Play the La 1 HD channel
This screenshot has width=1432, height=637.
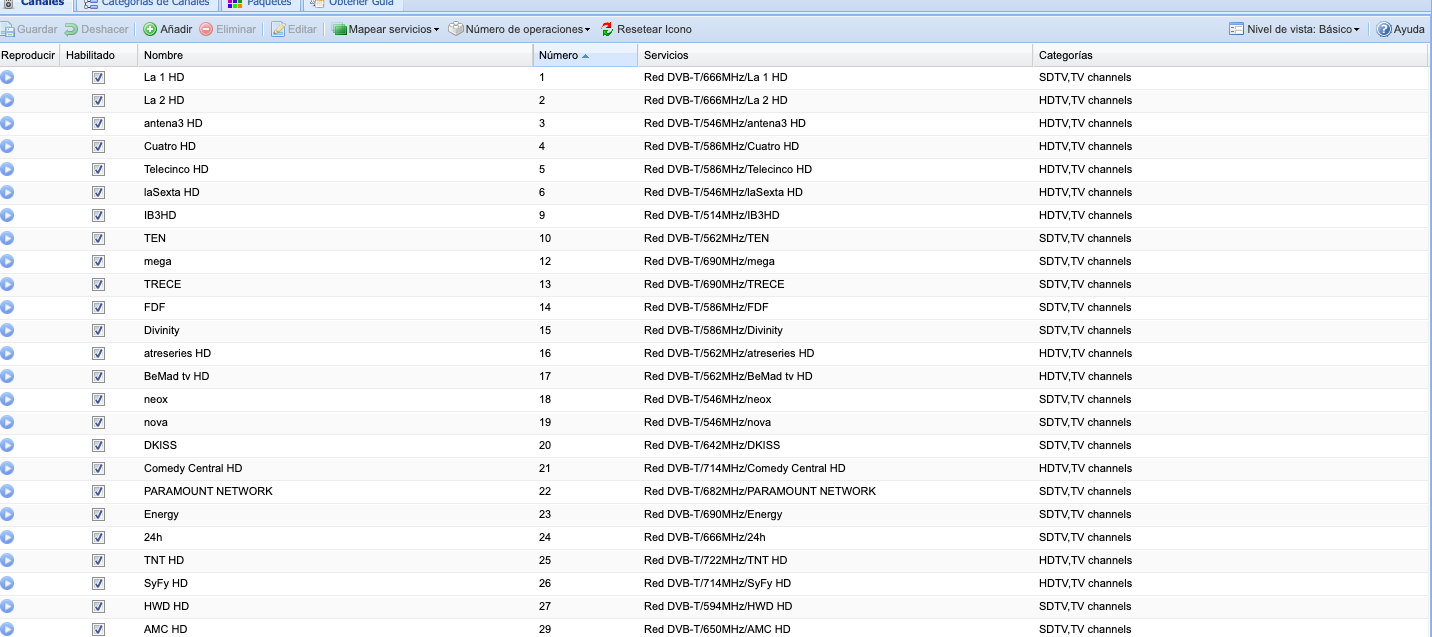click(x=7, y=77)
